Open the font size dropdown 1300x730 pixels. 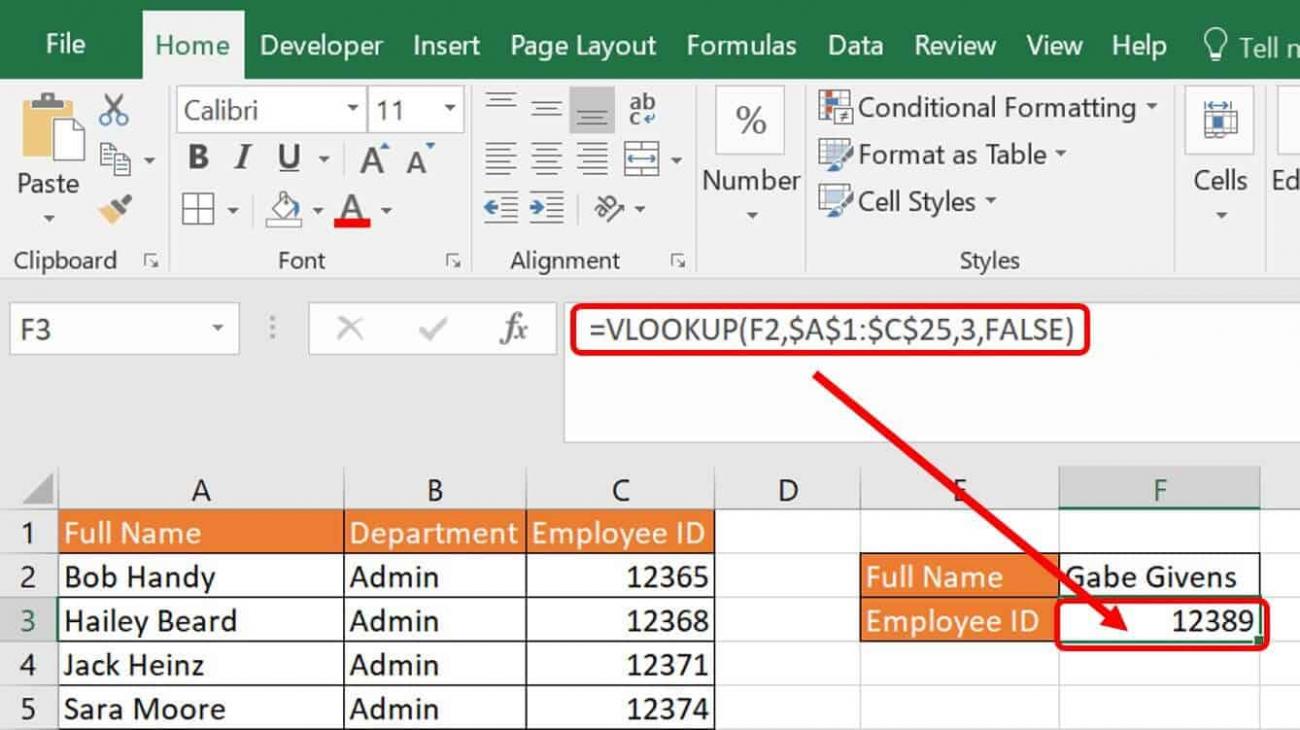[447, 110]
